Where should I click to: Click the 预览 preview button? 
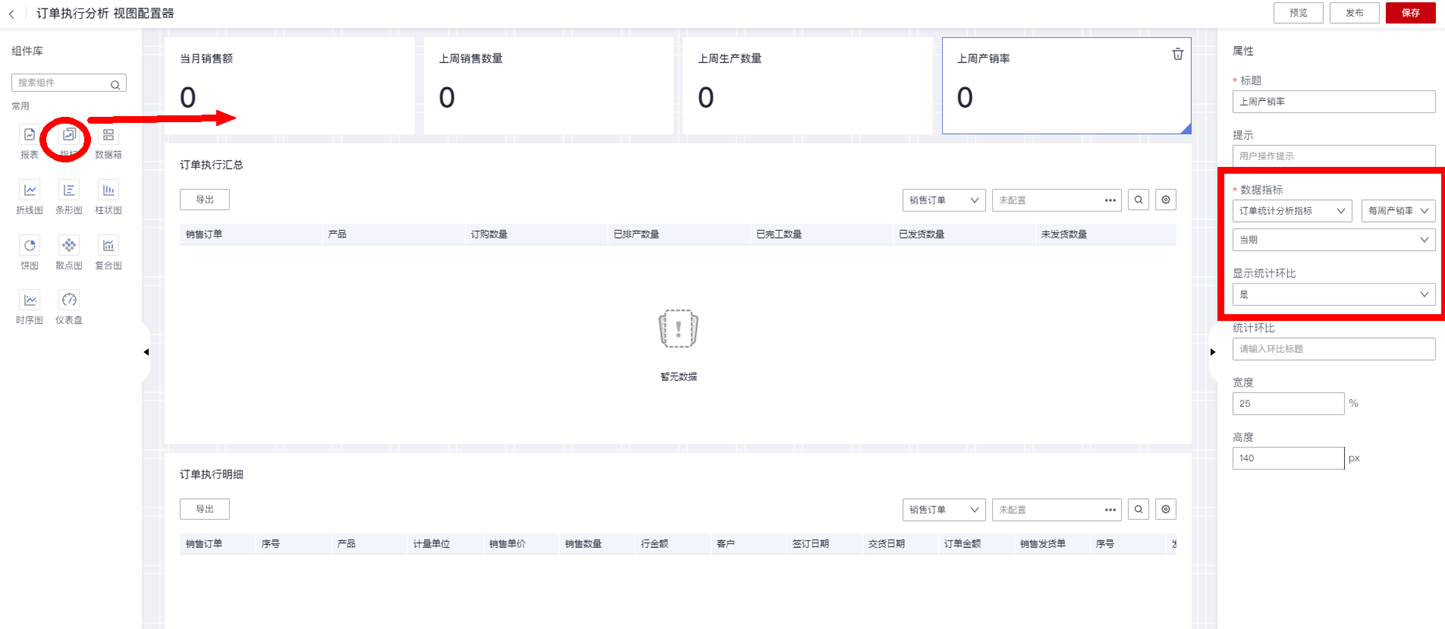tap(1298, 13)
